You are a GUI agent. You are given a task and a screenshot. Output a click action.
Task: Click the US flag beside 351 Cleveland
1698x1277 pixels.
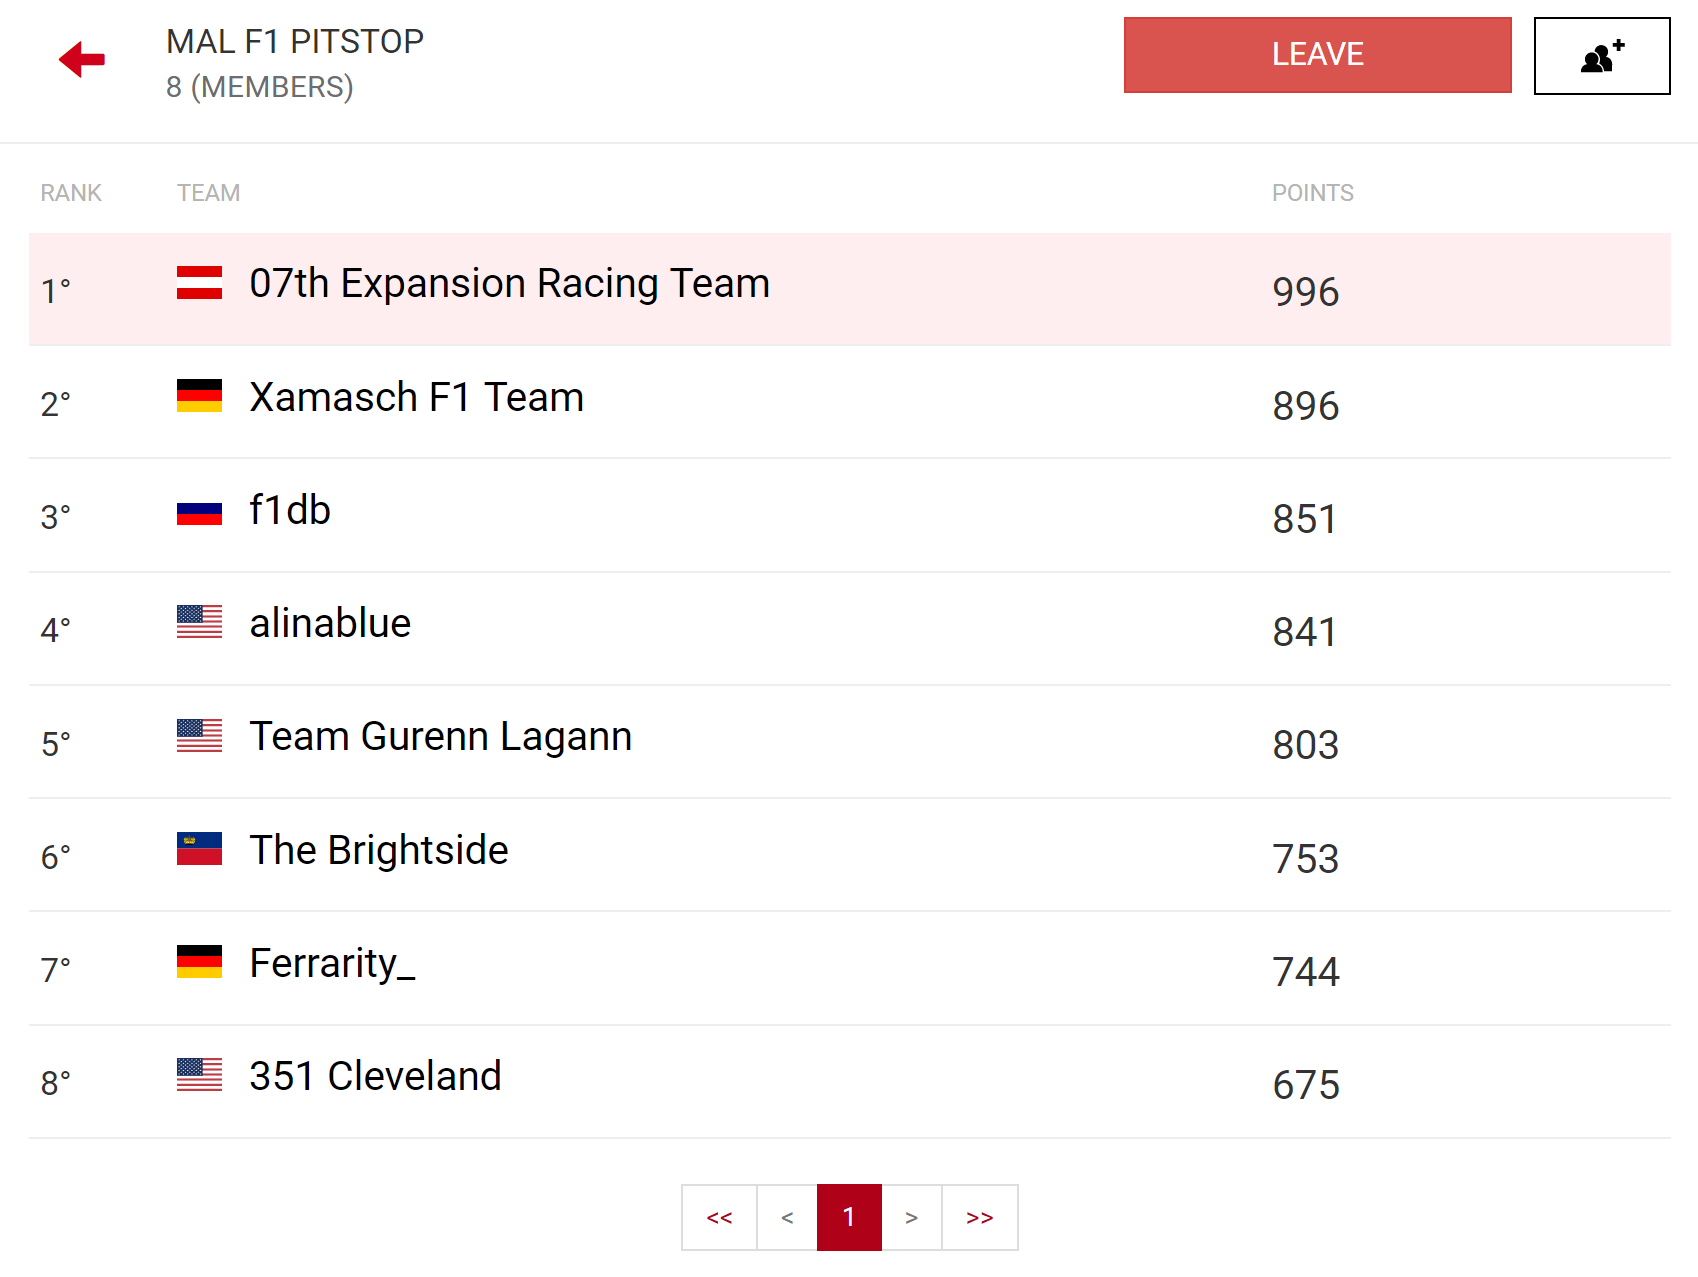coord(199,1075)
